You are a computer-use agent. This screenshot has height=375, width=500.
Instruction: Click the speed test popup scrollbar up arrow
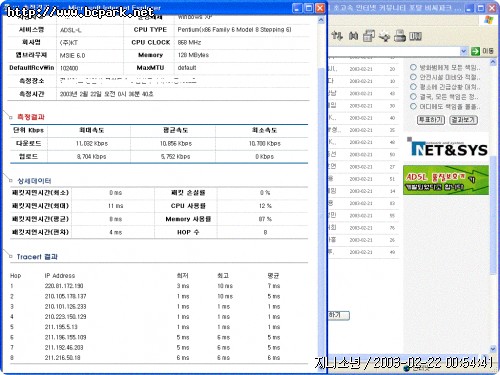(321, 20)
